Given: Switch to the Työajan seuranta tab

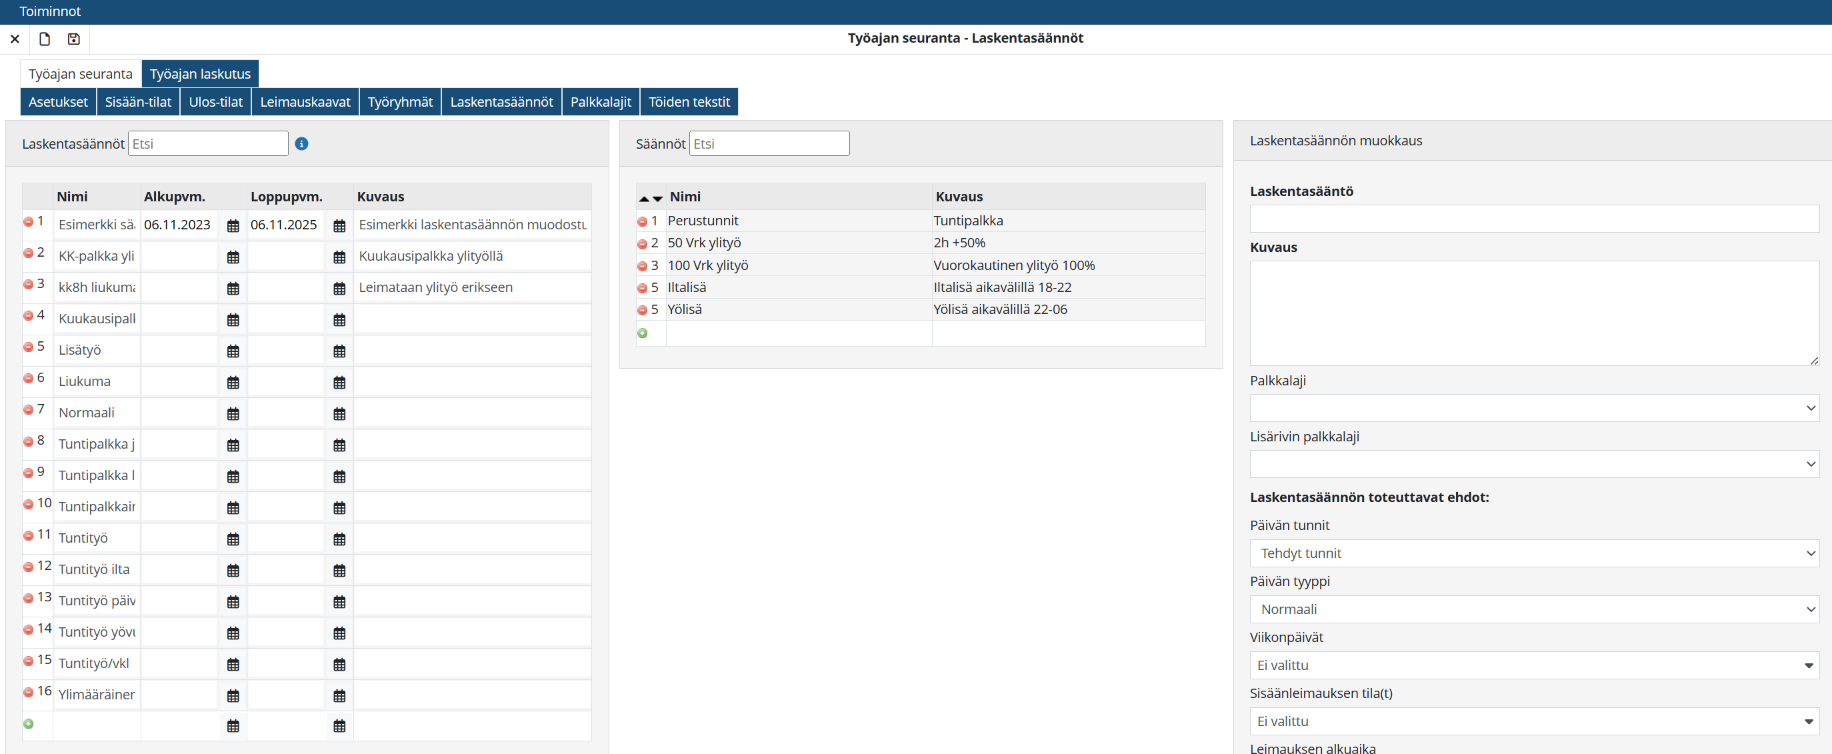Looking at the screenshot, I should 80,74.
